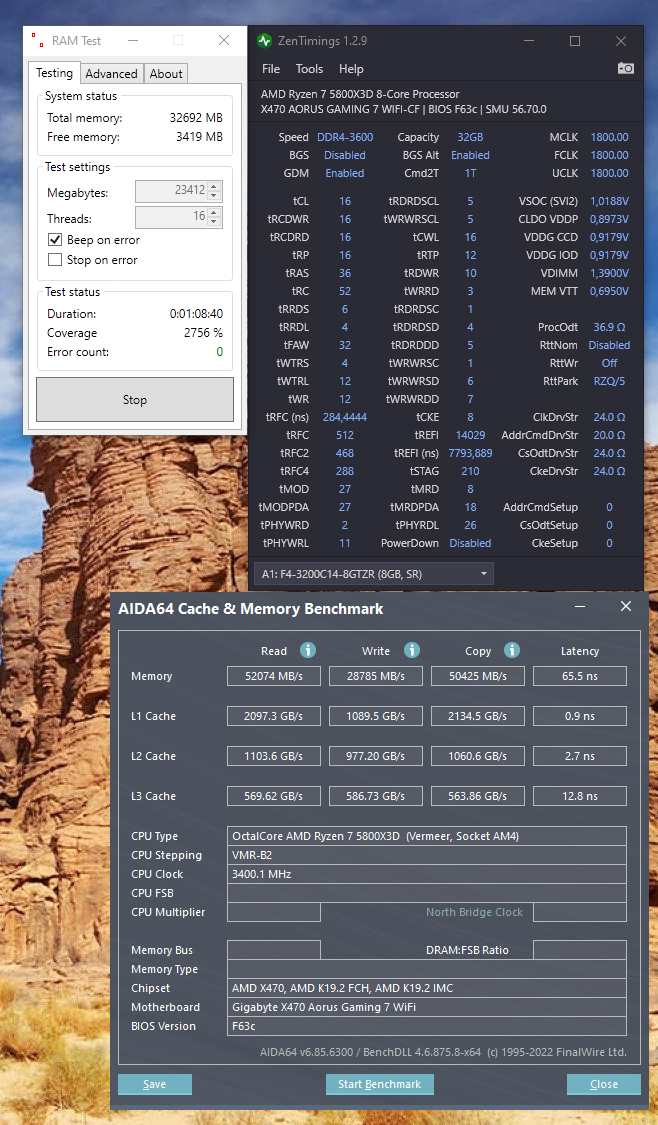Click the ZenTimings screenshot camera icon
The height and width of the screenshot is (1125, 658).
click(x=626, y=68)
